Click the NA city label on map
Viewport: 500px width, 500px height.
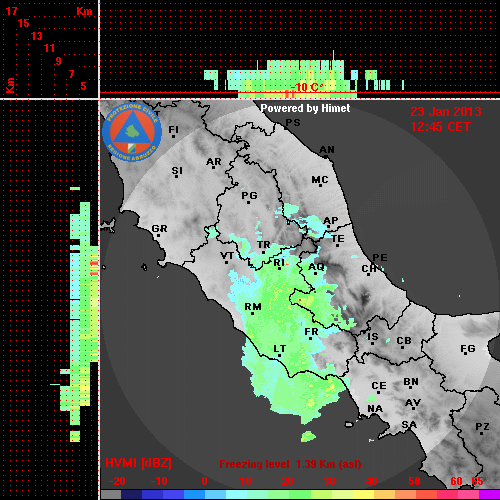pos(375,408)
